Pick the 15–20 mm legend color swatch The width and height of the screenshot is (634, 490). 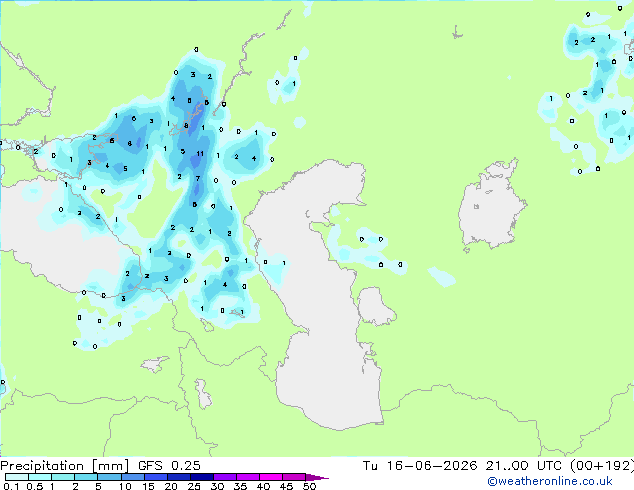[x=156, y=477]
